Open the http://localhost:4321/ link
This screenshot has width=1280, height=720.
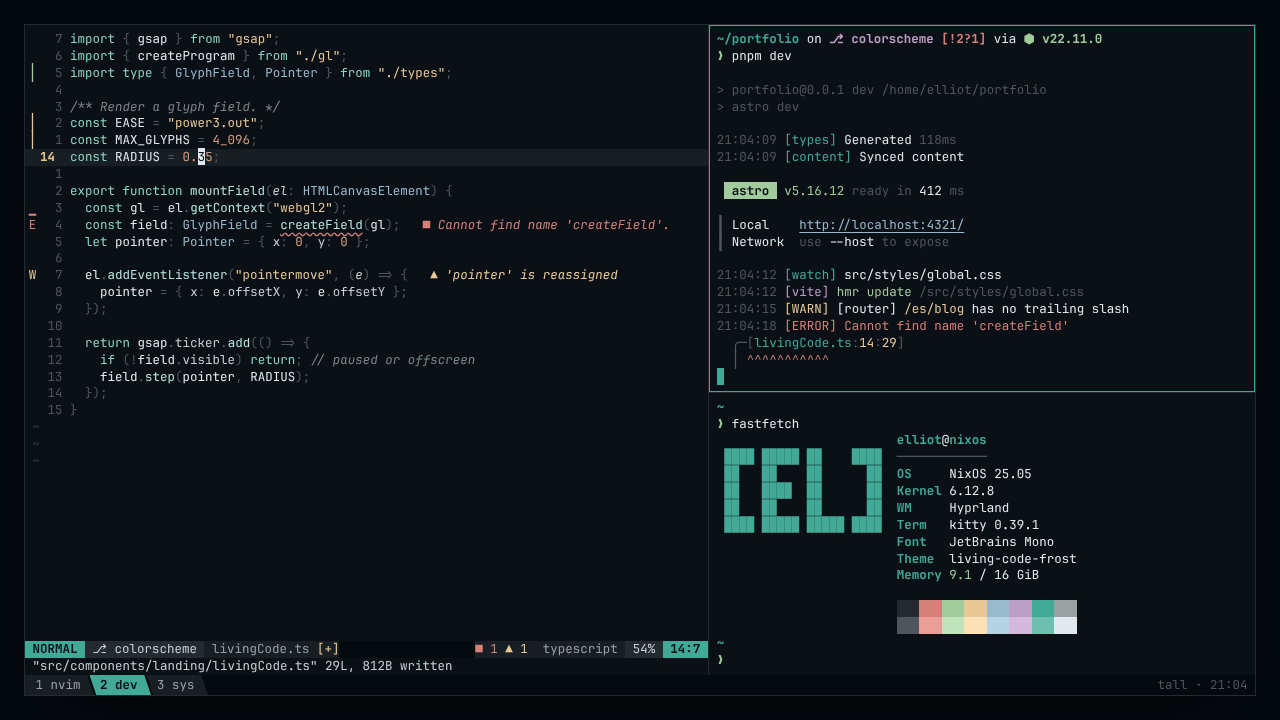coord(881,225)
